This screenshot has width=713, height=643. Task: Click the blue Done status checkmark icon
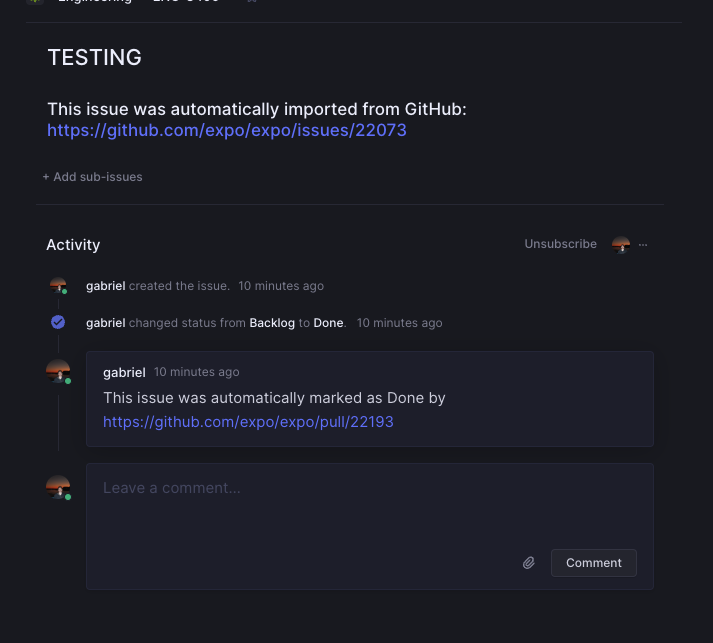tap(58, 322)
